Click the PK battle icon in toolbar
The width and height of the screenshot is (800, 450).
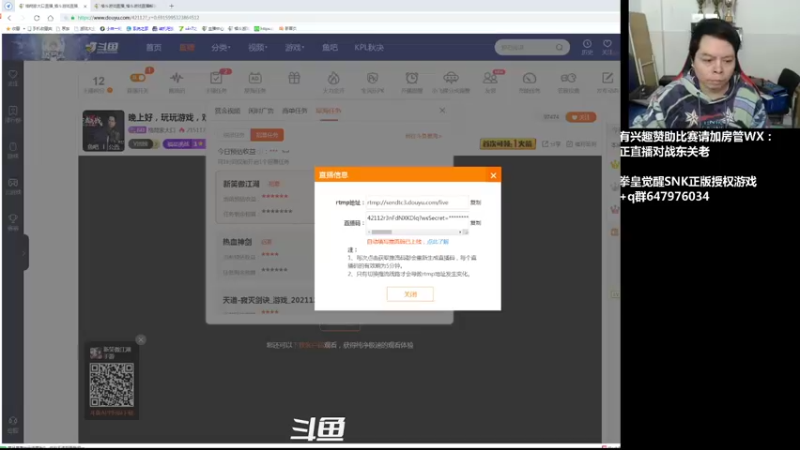372,78
